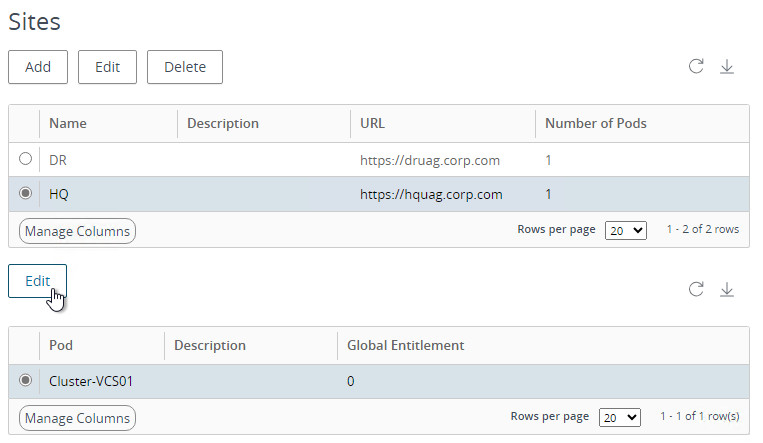
Task: Sort by Number of Pods column
Action: click(x=596, y=123)
